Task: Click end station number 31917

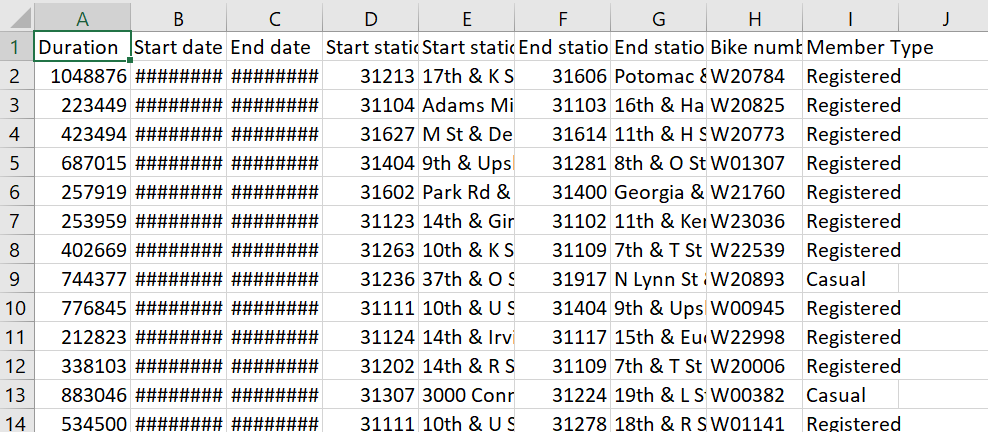Action: [x=563, y=279]
